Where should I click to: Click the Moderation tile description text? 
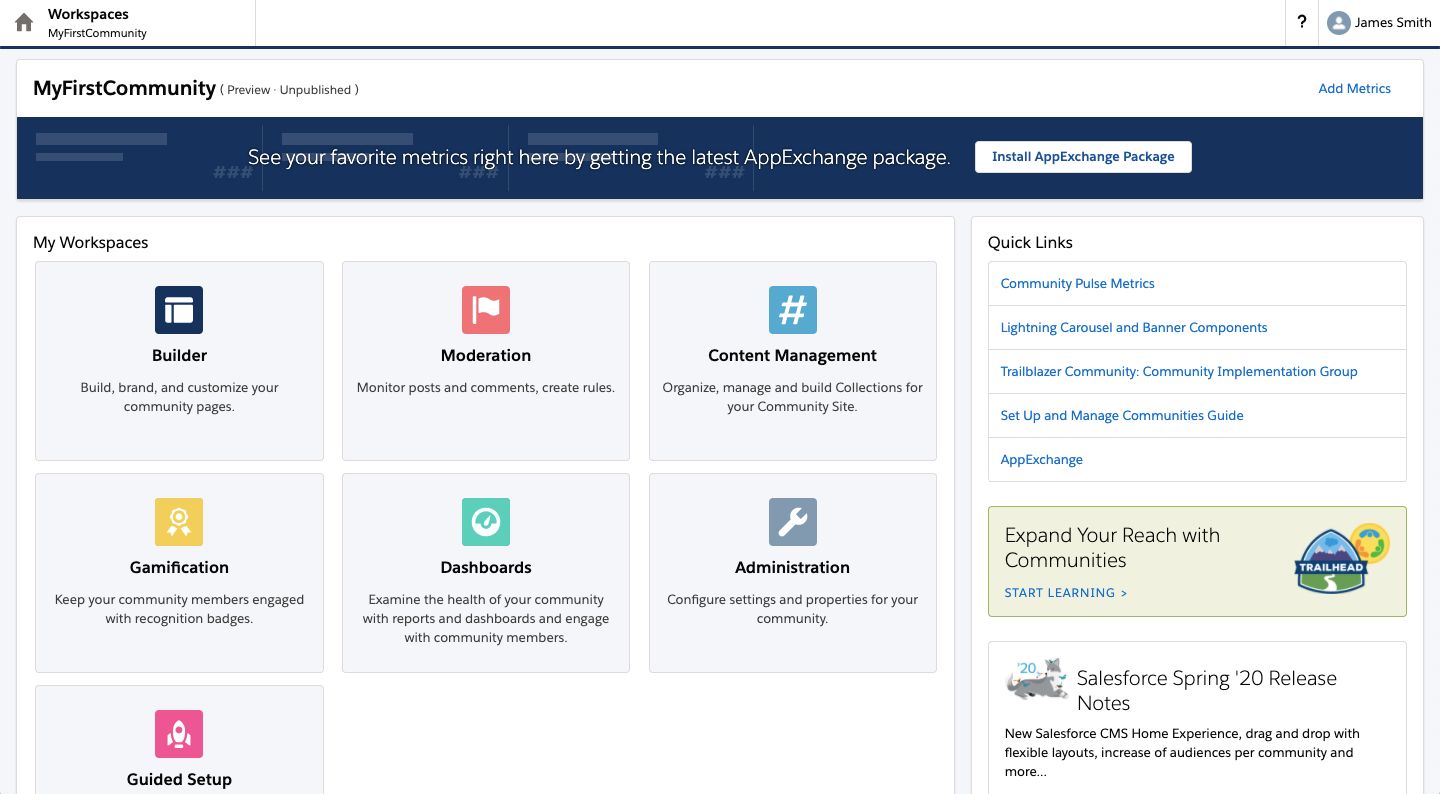point(486,388)
